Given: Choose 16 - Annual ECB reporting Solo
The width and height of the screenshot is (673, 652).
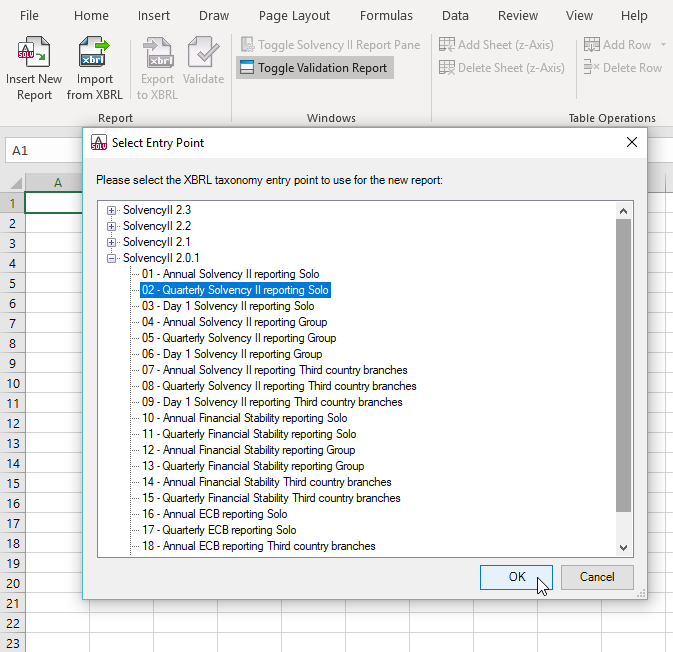Looking at the screenshot, I should click(x=214, y=514).
